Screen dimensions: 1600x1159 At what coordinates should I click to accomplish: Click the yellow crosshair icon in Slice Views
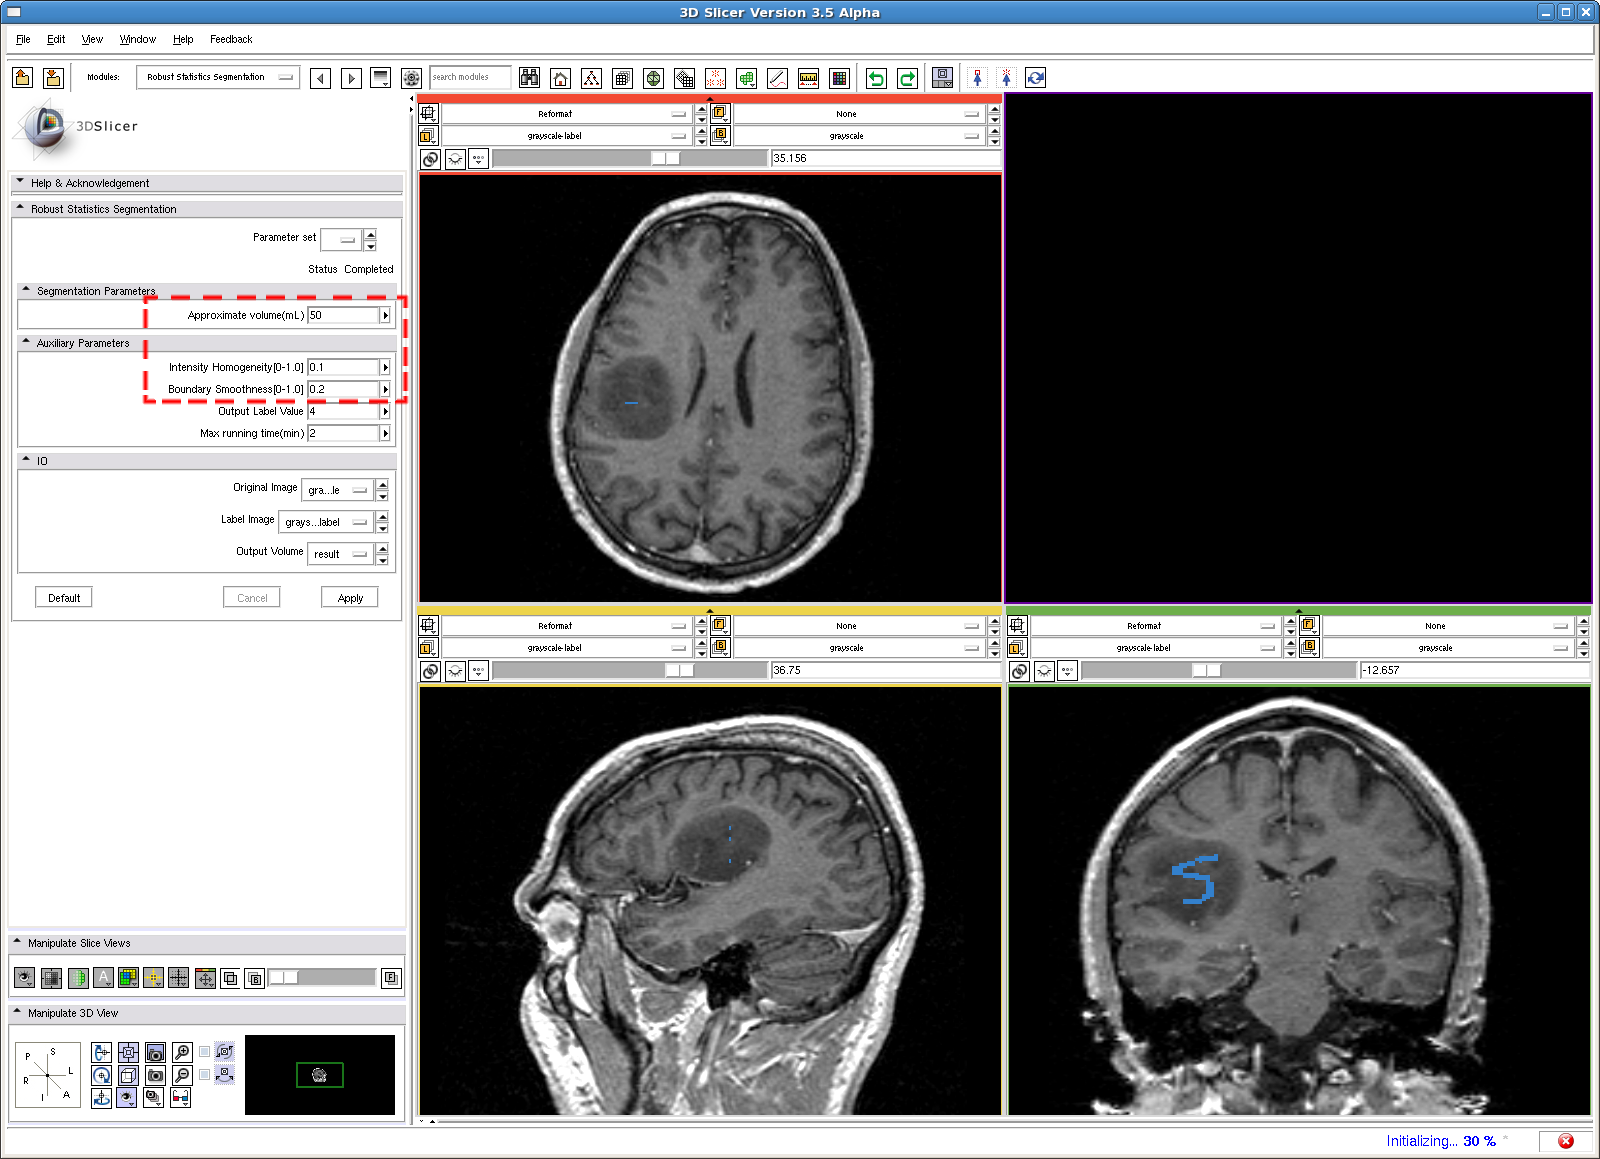coord(153,978)
